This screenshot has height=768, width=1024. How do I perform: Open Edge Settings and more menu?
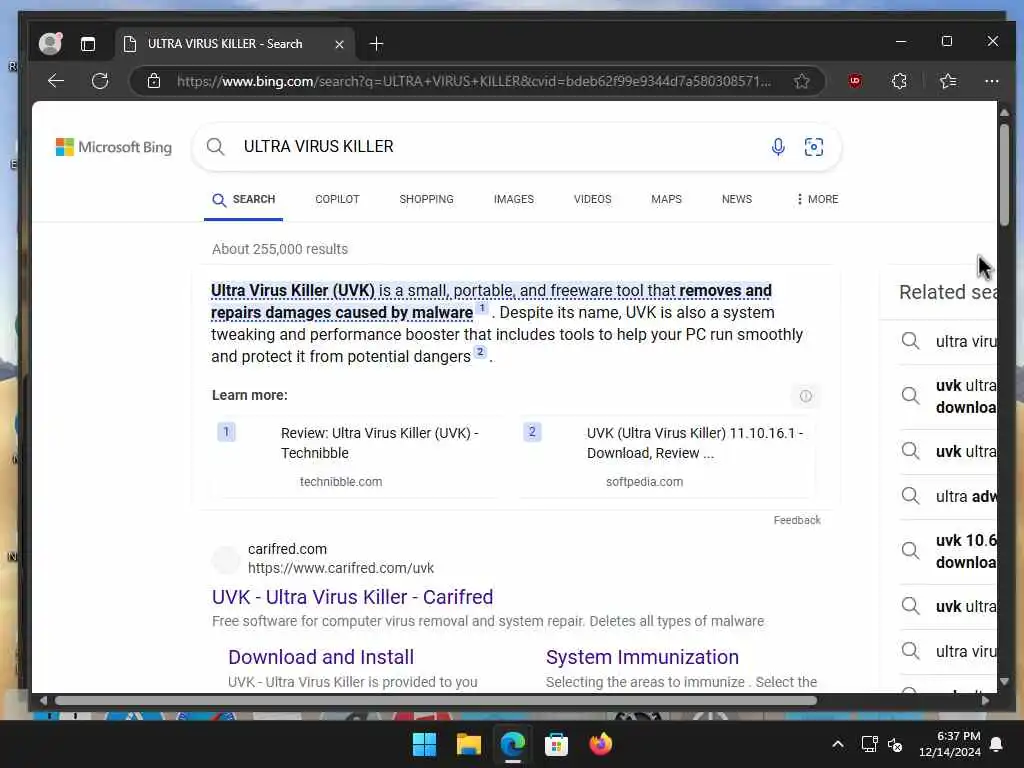(x=991, y=81)
